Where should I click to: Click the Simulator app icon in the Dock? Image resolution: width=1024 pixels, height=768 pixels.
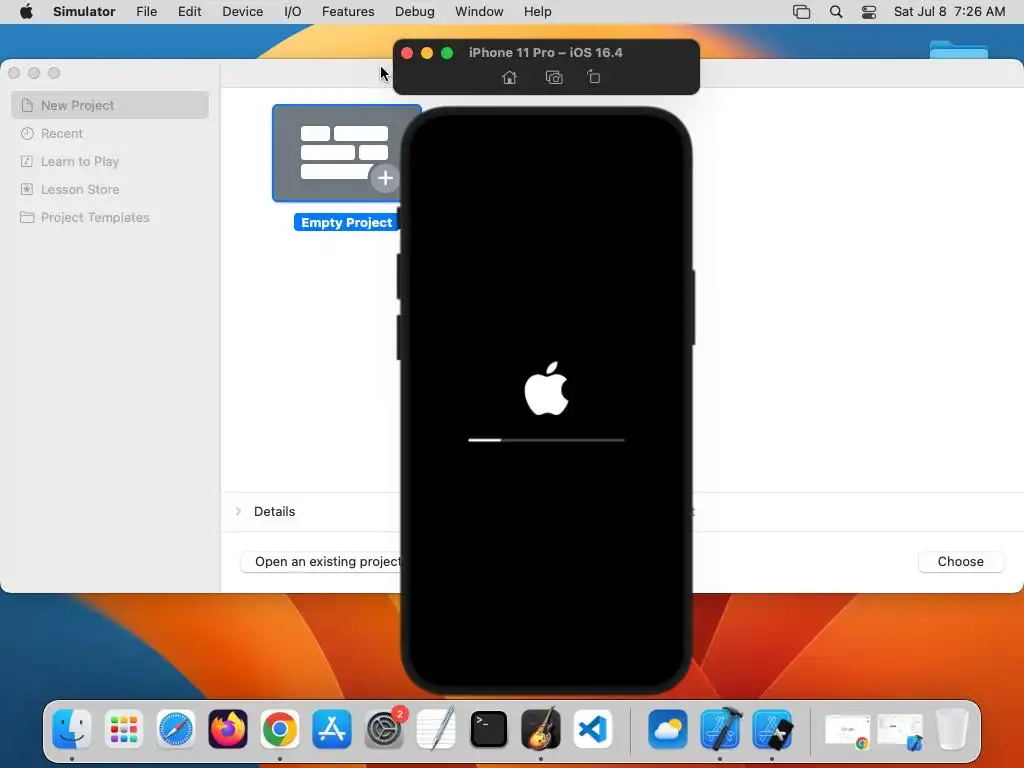coord(773,729)
